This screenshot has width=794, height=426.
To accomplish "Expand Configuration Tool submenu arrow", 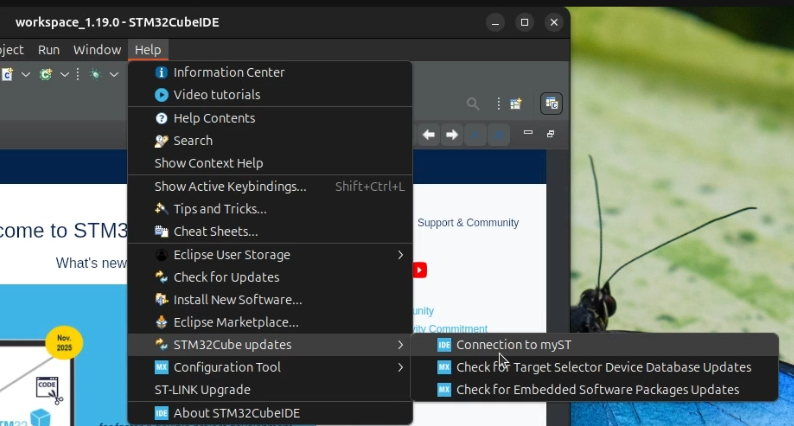I will click(x=400, y=367).
